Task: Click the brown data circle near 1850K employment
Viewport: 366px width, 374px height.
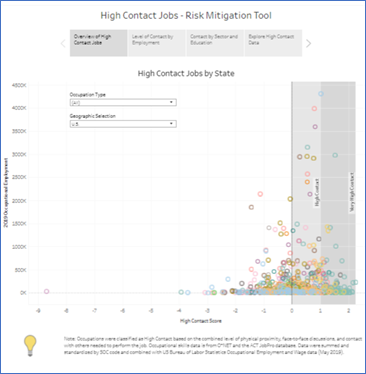Action: tap(251, 207)
